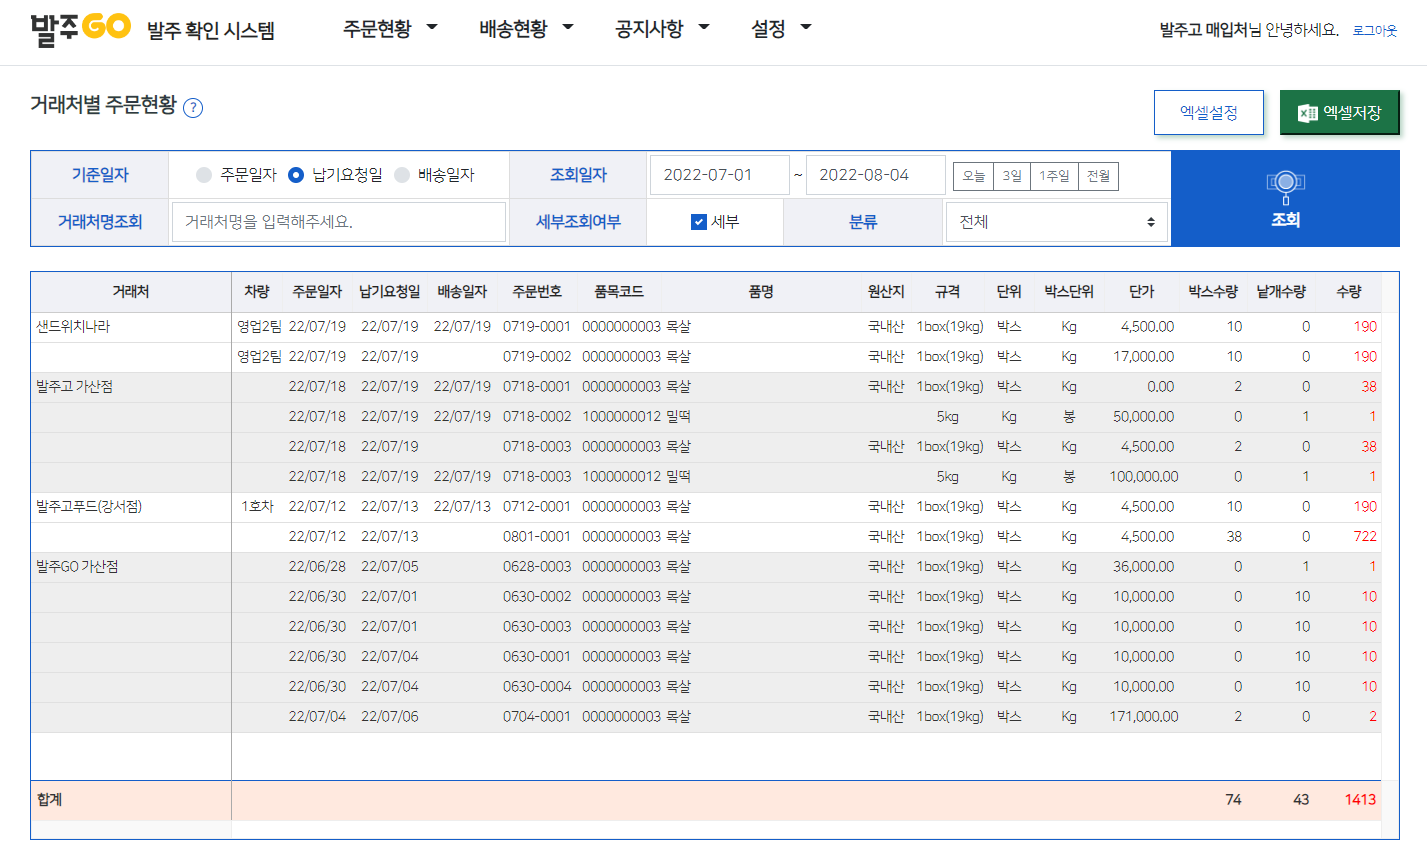
Task: Open the help question mark icon
Action: (193, 108)
